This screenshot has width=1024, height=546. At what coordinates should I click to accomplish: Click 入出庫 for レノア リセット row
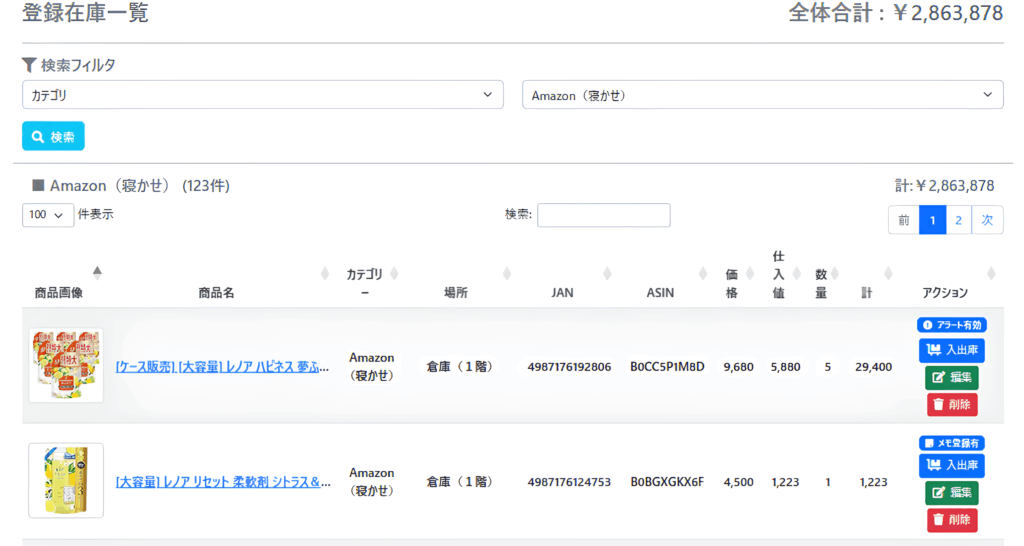click(951, 465)
